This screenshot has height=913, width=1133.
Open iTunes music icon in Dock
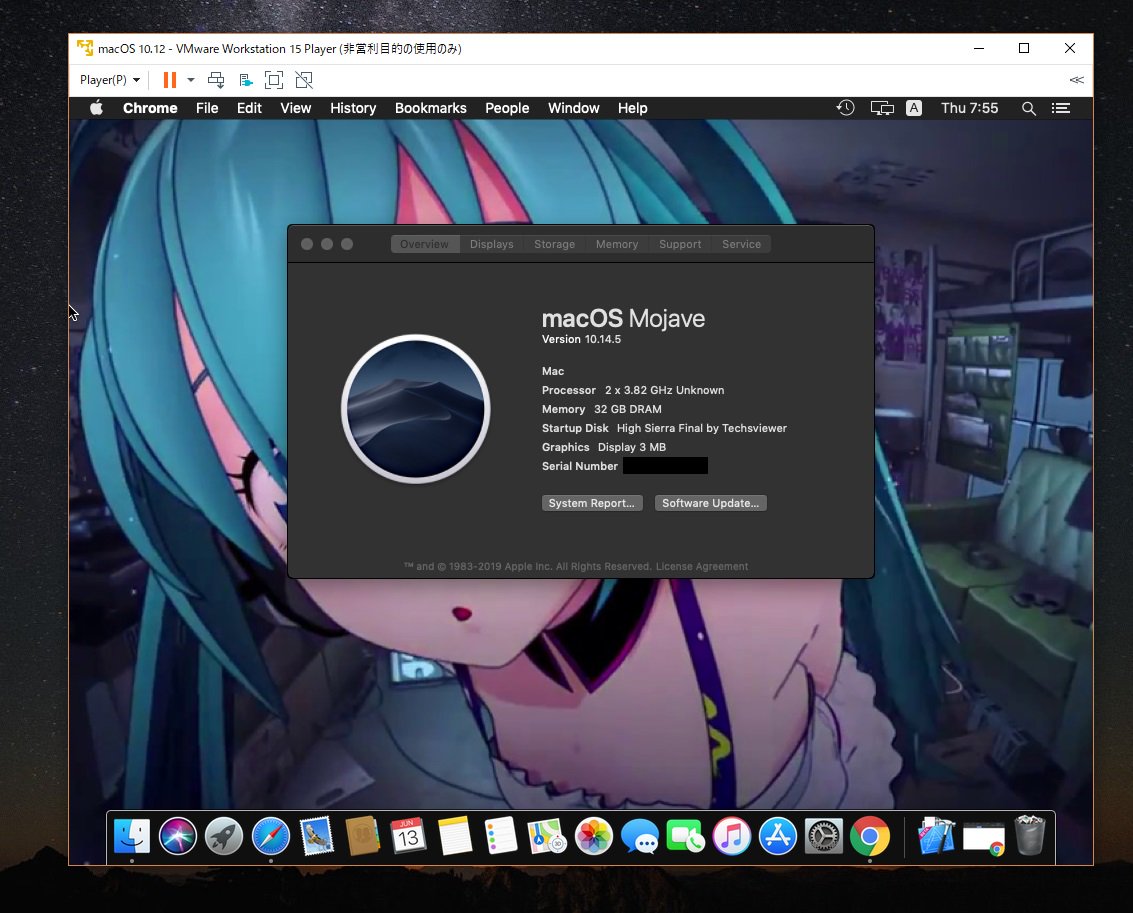pyautogui.click(x=731, y=836)
